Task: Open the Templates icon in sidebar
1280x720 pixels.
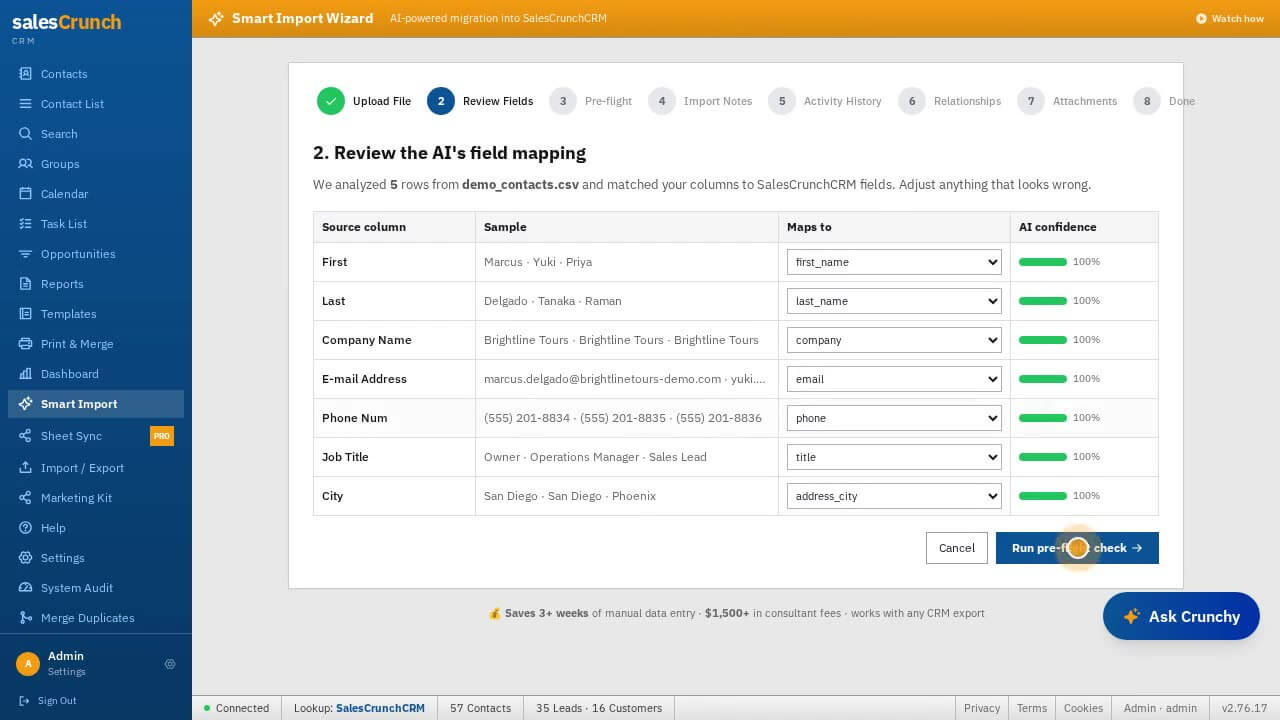Action: 25,314
